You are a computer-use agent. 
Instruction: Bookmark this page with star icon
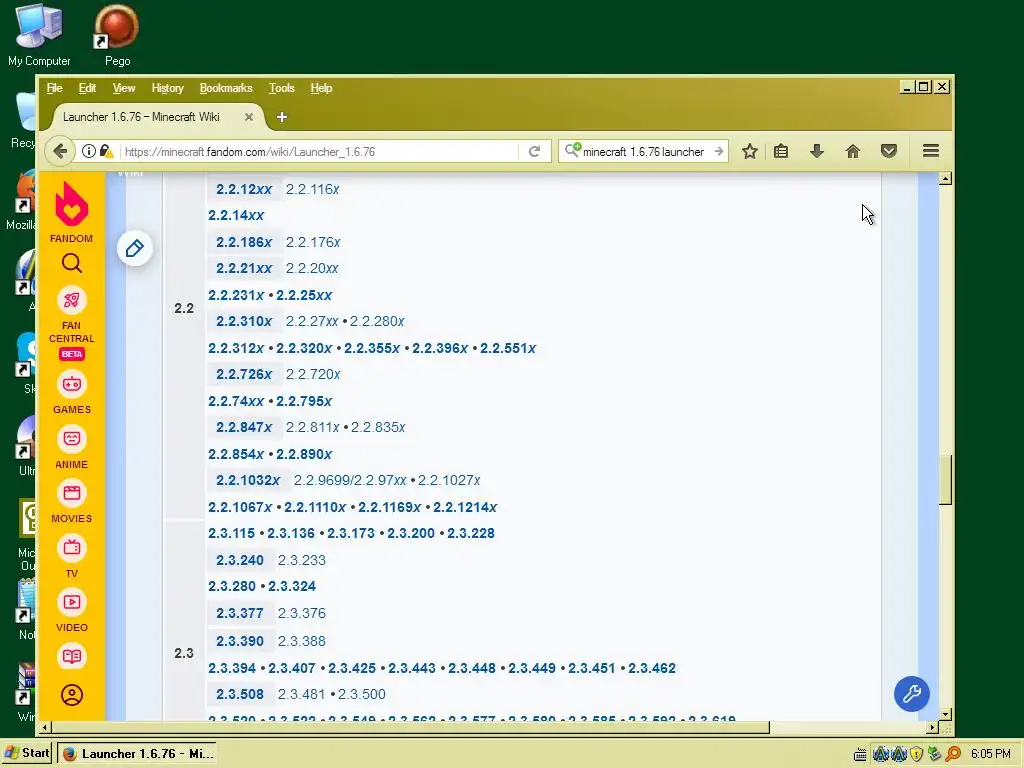tap(750, 152)
